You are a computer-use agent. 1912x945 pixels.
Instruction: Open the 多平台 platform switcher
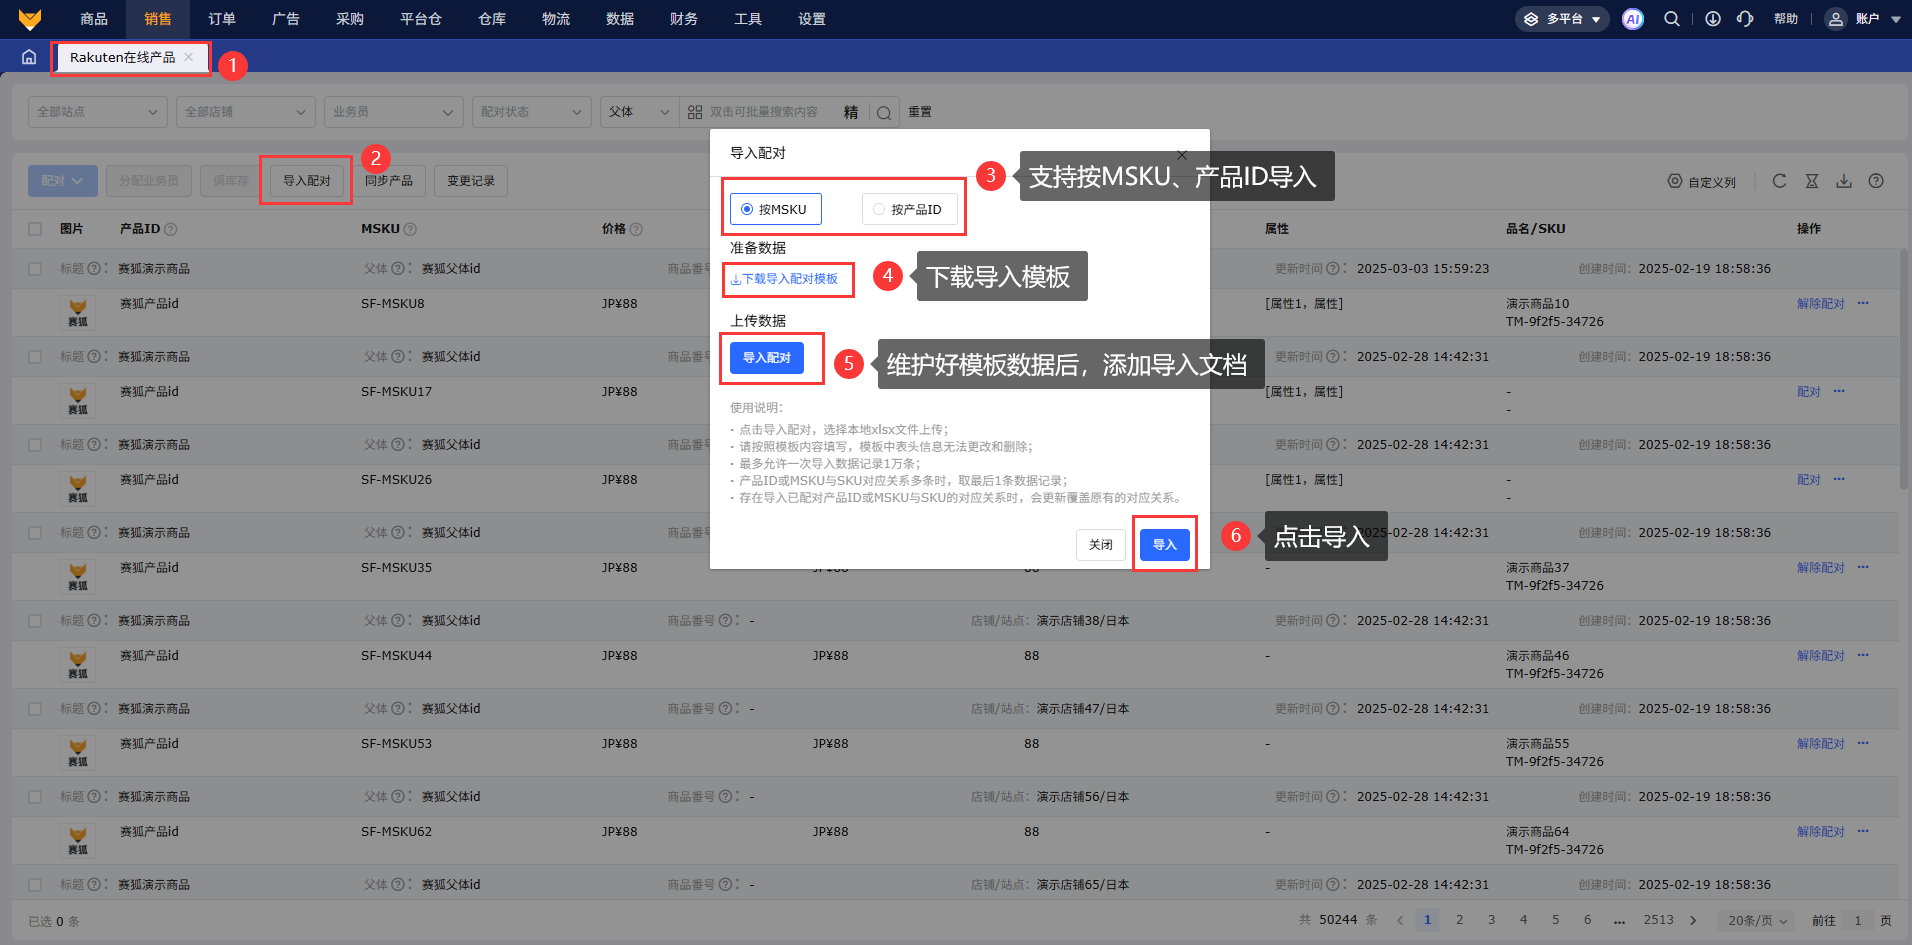[1563, 19]
